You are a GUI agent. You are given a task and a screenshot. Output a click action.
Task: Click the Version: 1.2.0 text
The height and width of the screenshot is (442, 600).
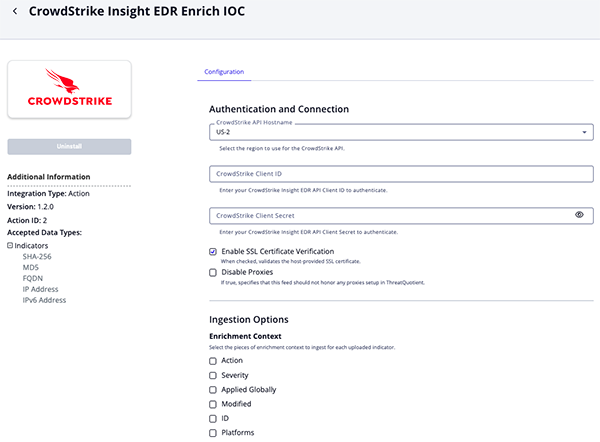point(30,207)
